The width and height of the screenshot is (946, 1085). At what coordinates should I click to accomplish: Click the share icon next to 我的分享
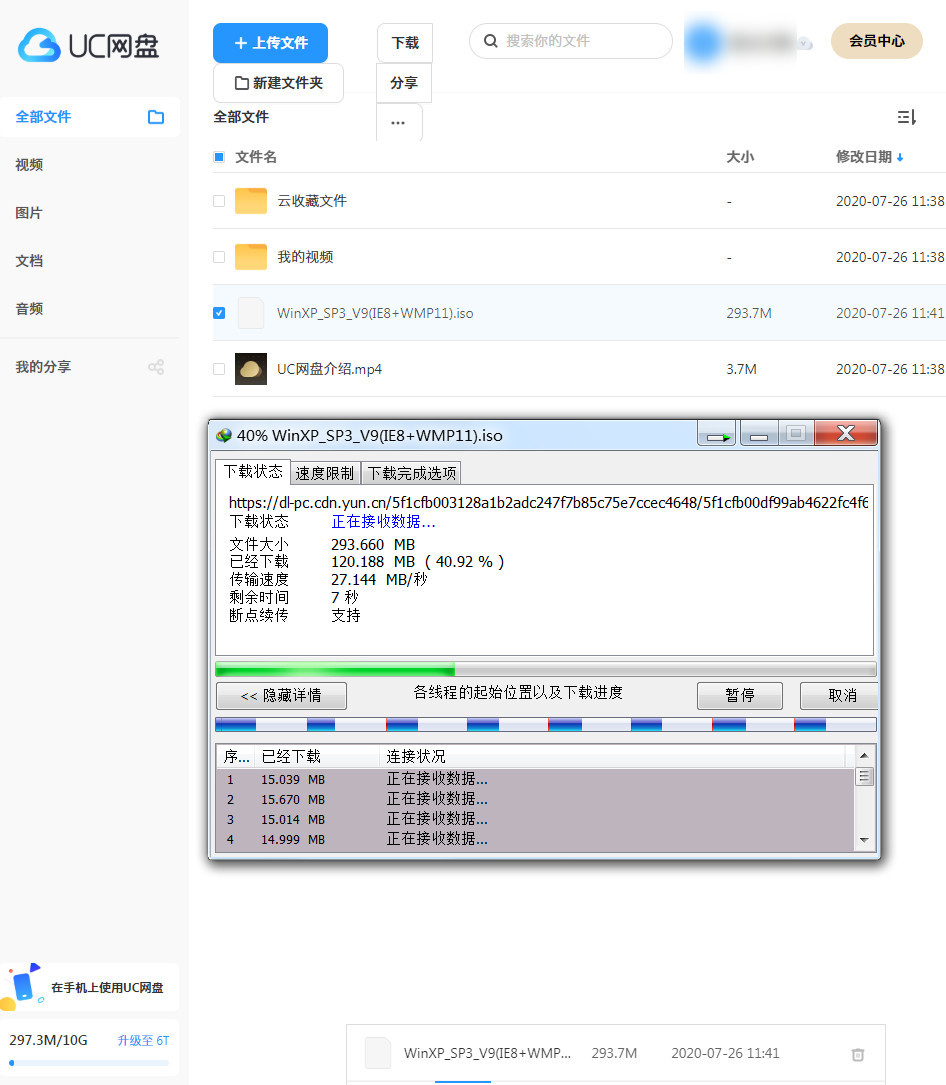point(156,367)
